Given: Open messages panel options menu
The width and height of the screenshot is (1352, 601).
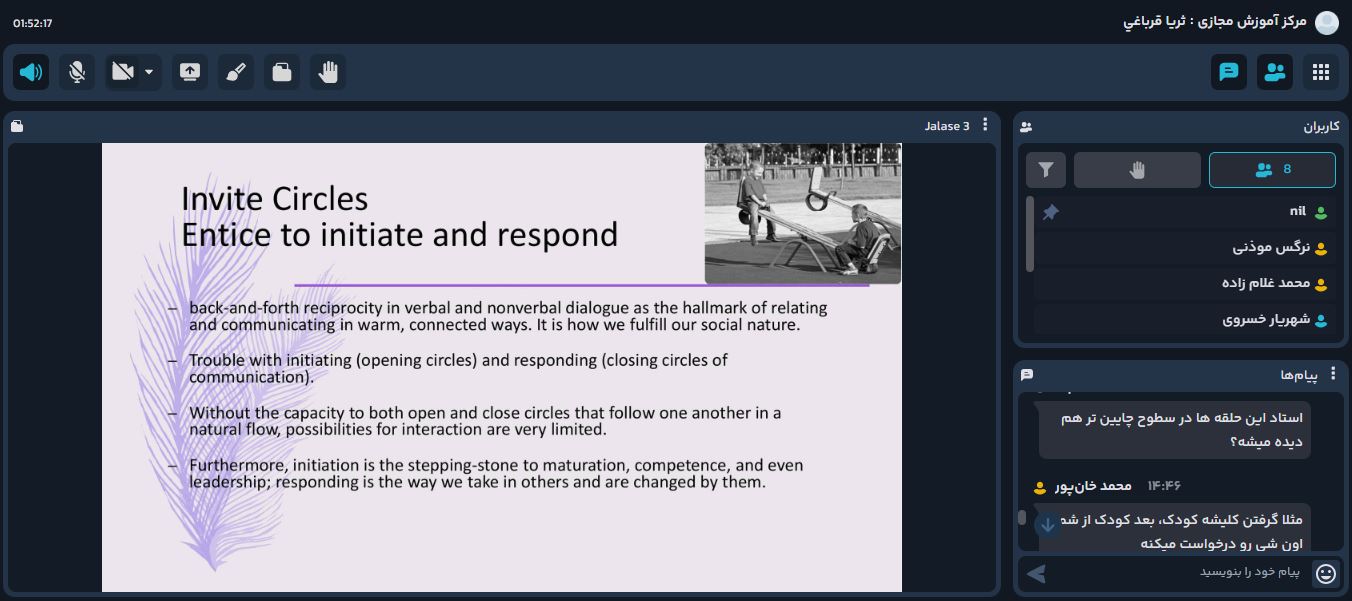Looking at the screenshot, I should [x=1333, y=374].
